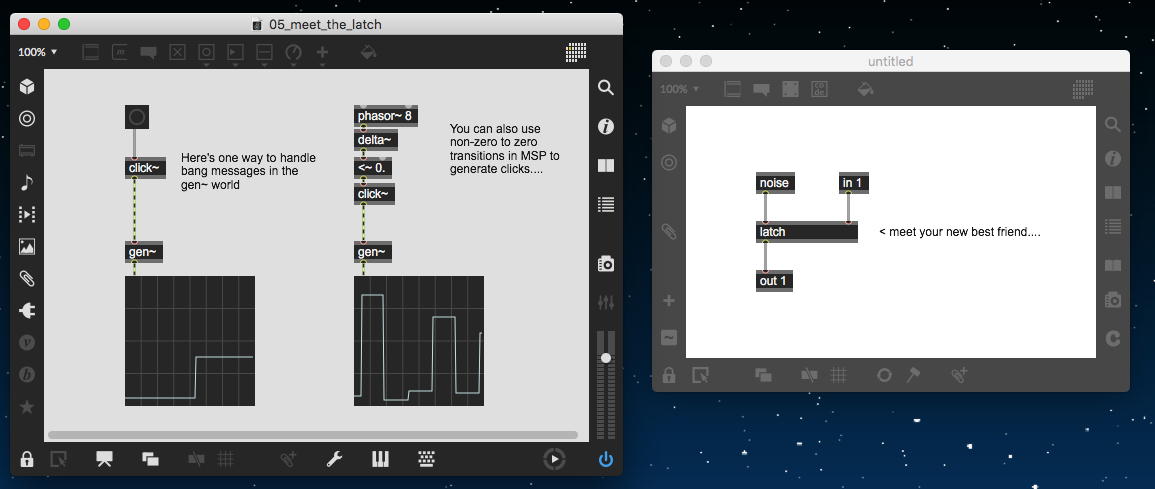Screen dimensions: 1155x489
Task: Open the inspector in the untitled window sidebar
Action: pyautogui.click(x=1113, y=158)
